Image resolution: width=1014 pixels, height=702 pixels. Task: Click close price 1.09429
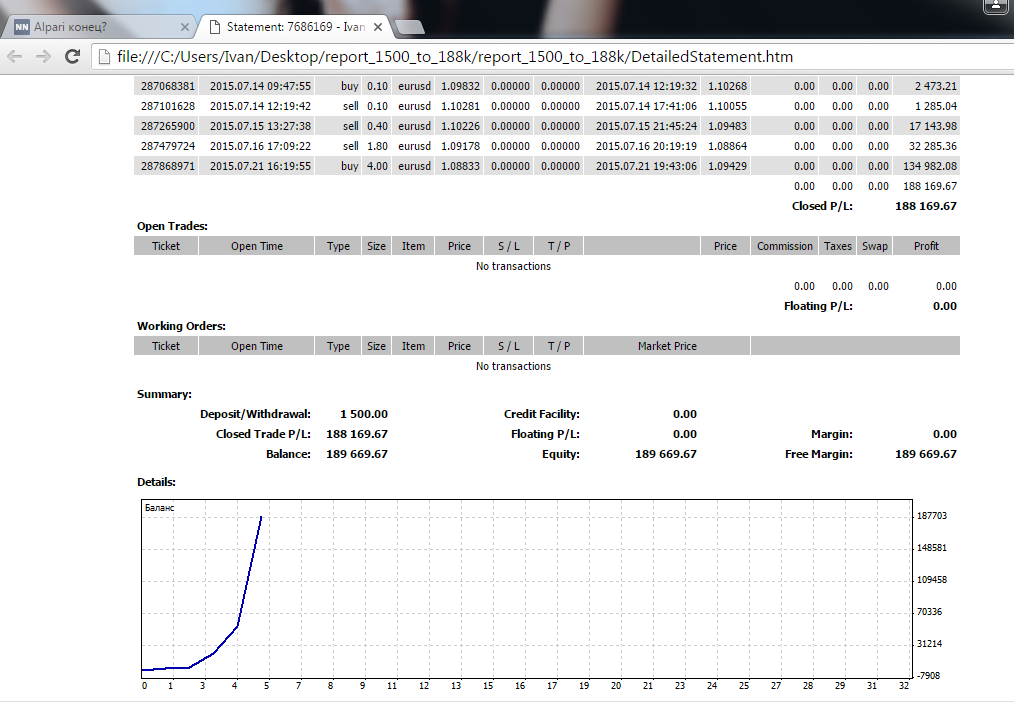coord(728,166)
